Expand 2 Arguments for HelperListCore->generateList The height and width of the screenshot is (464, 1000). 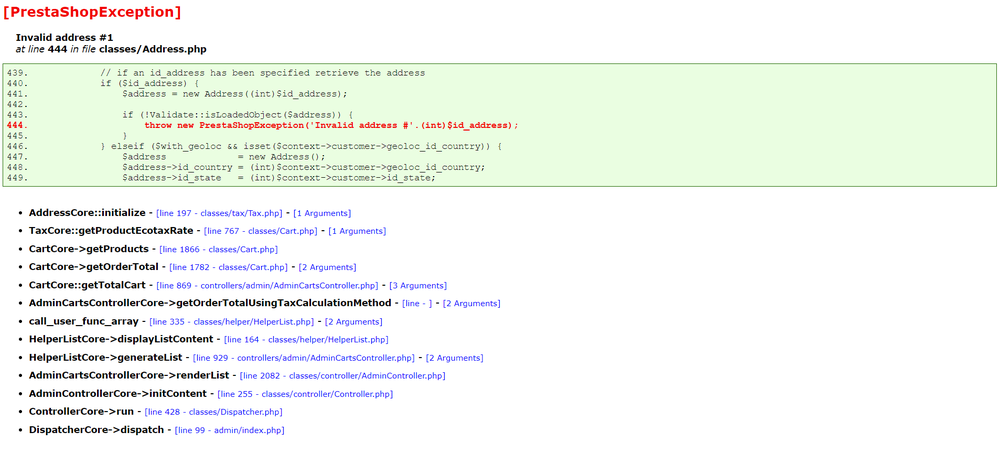(455, 358)
